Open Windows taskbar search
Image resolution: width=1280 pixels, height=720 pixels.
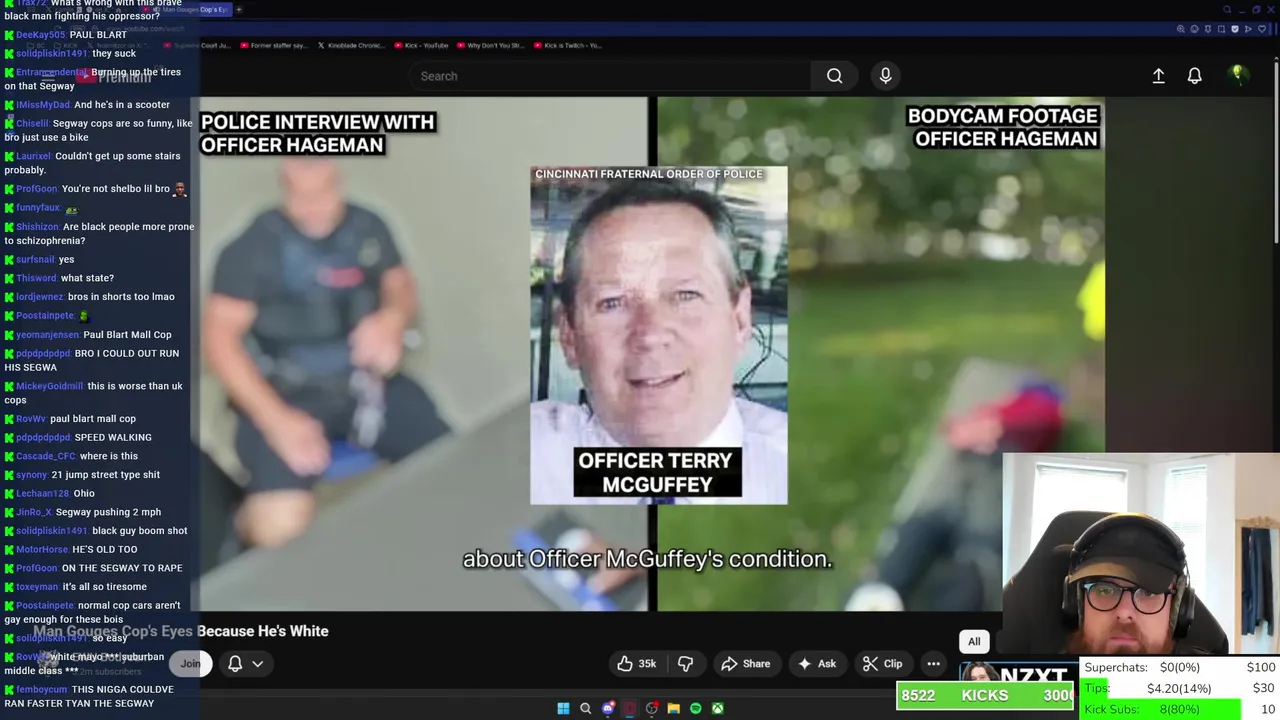pos(586,708)
